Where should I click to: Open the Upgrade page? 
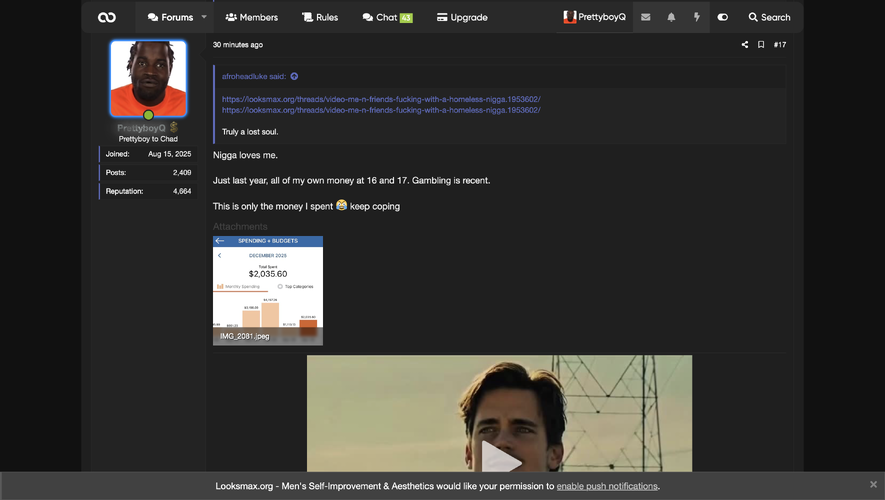click(462, 17)
